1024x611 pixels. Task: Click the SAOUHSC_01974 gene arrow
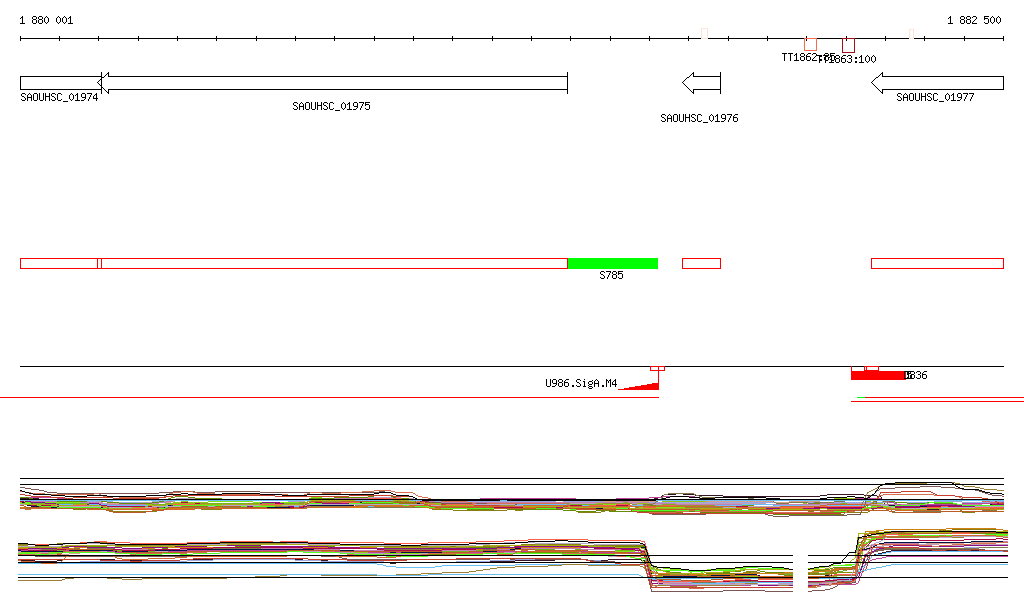(58, 83)
